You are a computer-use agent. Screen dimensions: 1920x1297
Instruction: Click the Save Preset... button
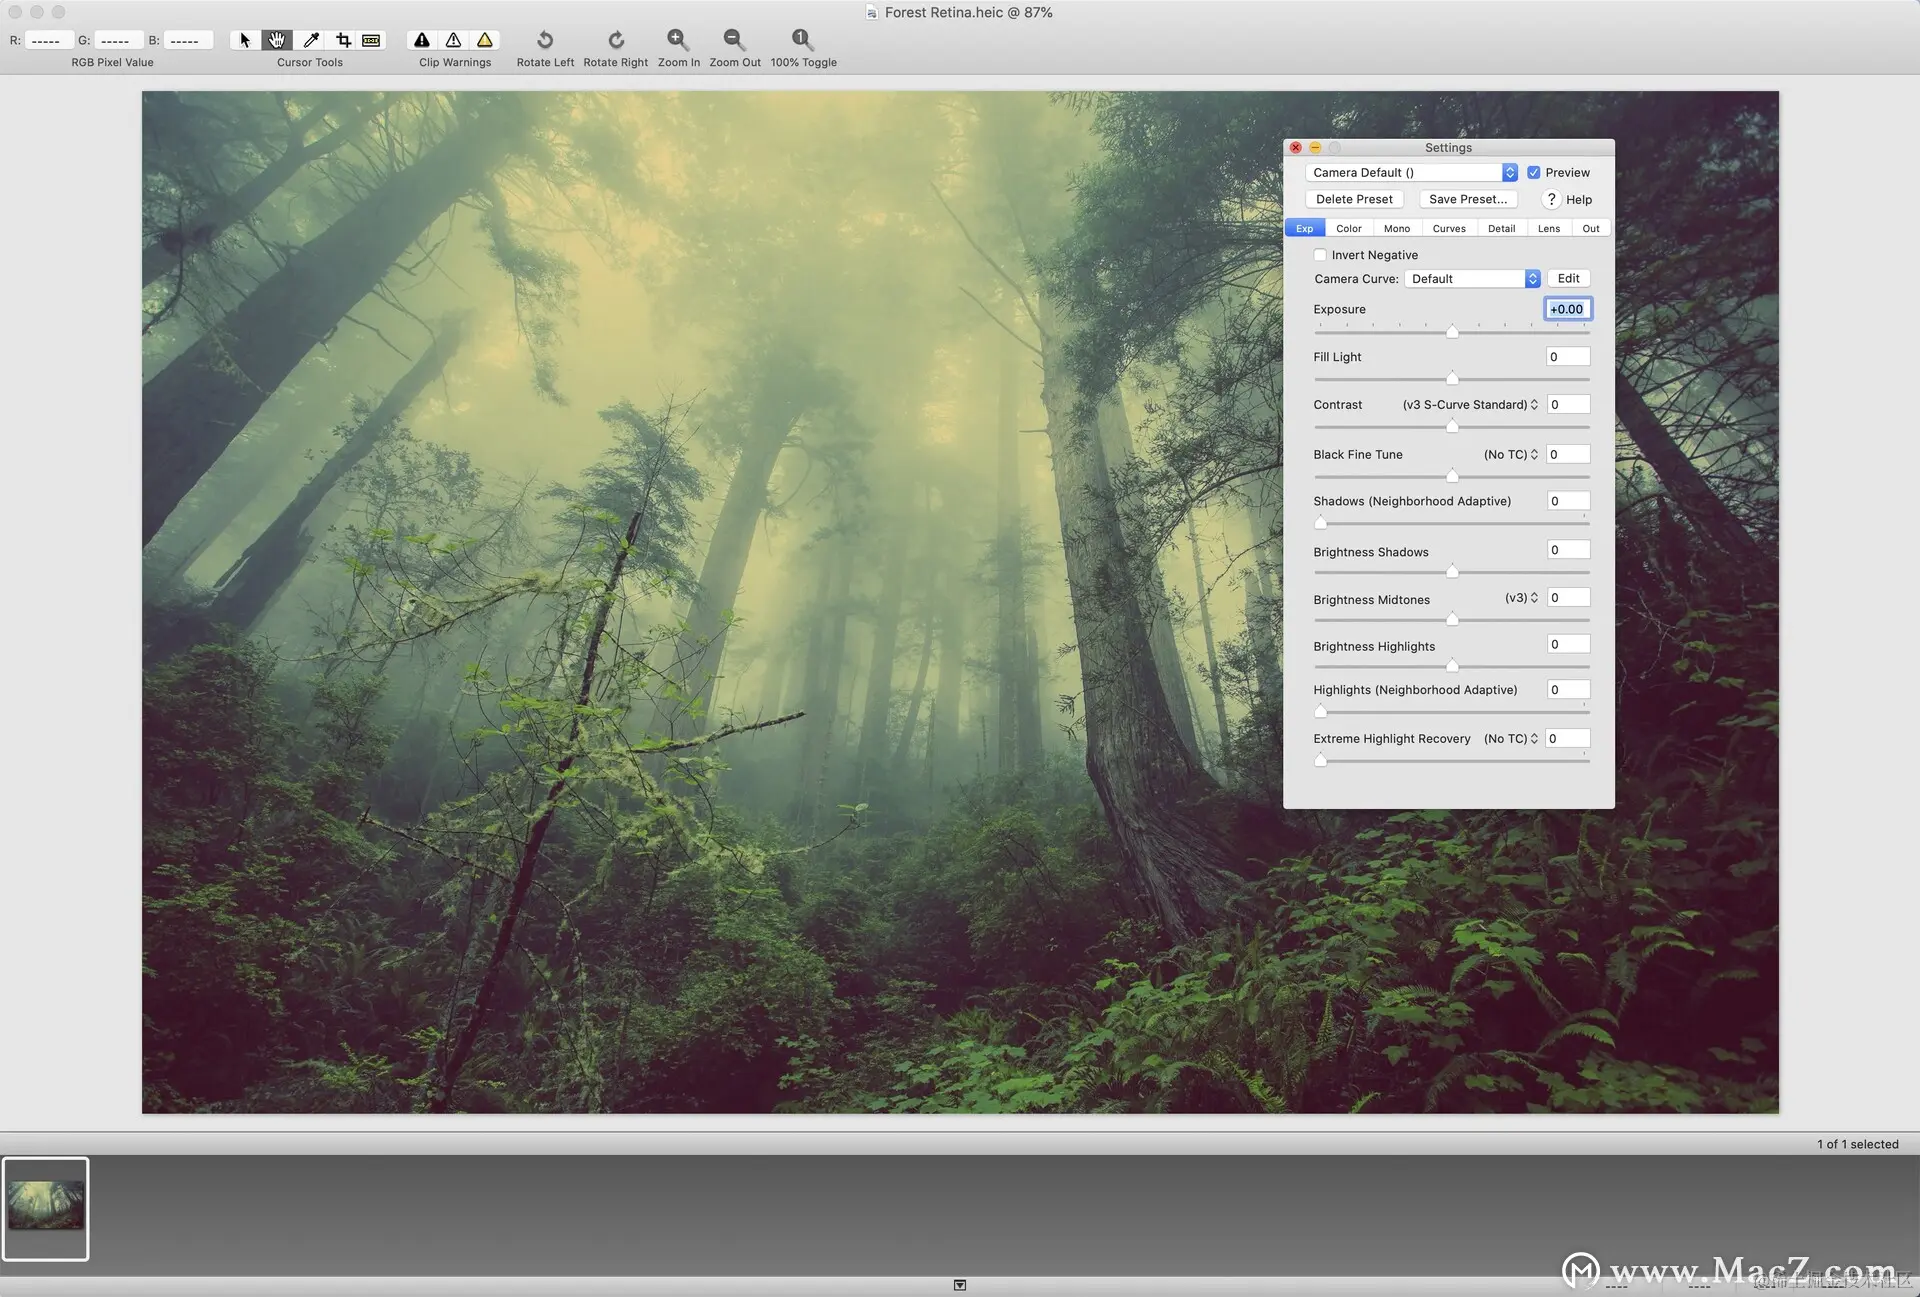pyautogui.click(x=1468, y=200)
